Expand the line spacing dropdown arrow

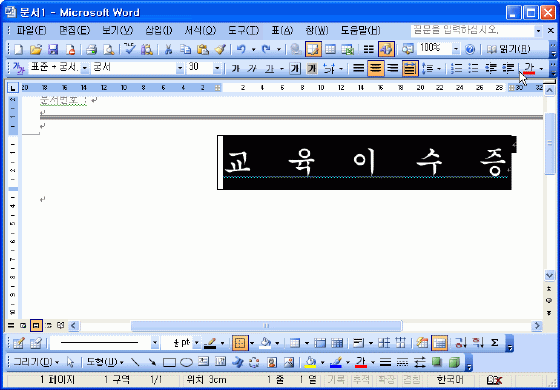tap(439, 68)
